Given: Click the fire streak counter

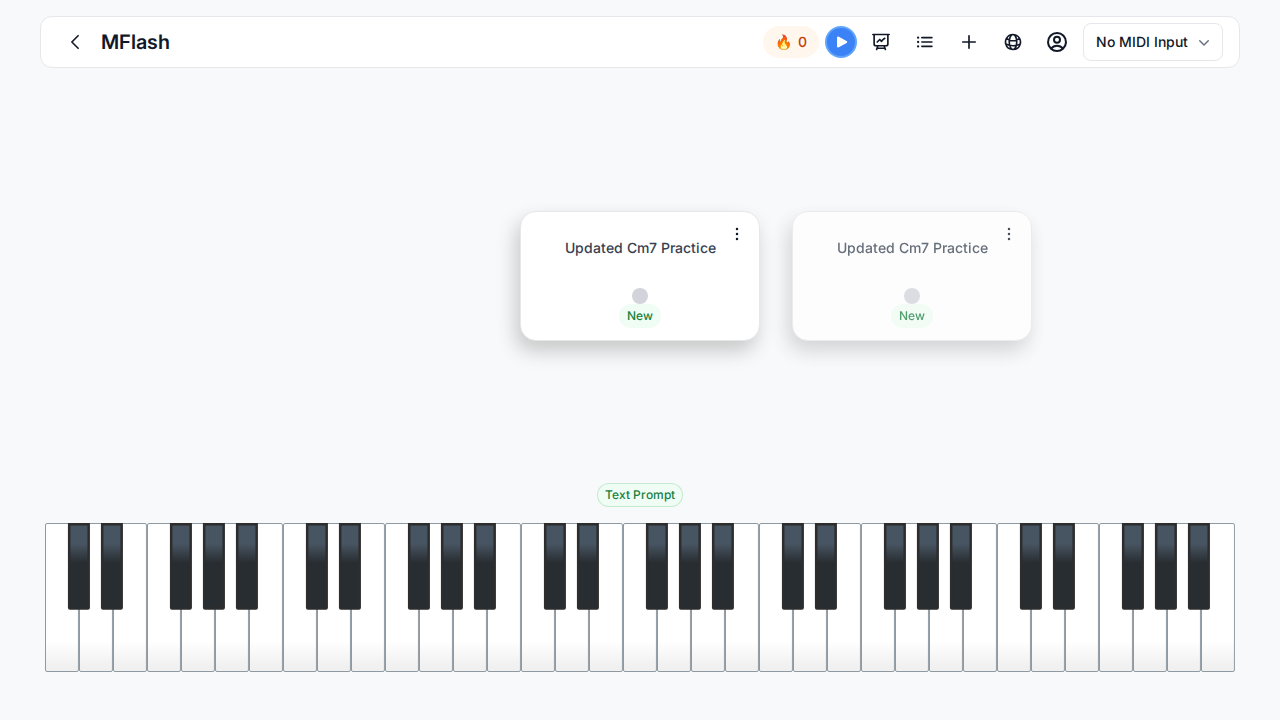Looking at the screenshot, I should (x=791, y=42).
